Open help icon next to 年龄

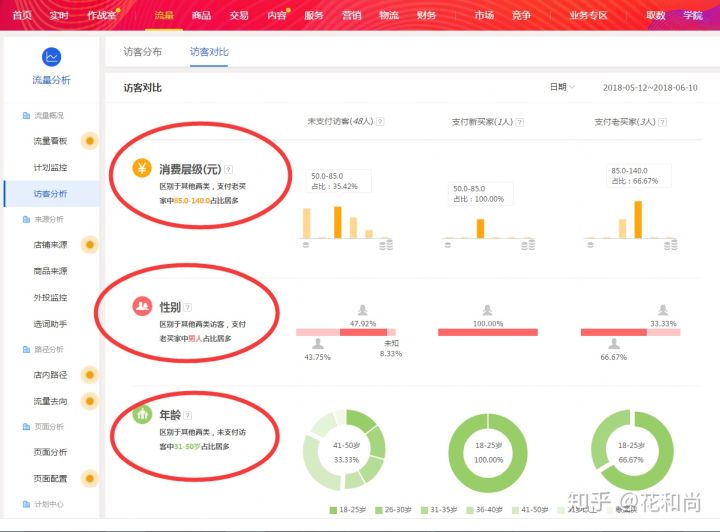point(188,415)
